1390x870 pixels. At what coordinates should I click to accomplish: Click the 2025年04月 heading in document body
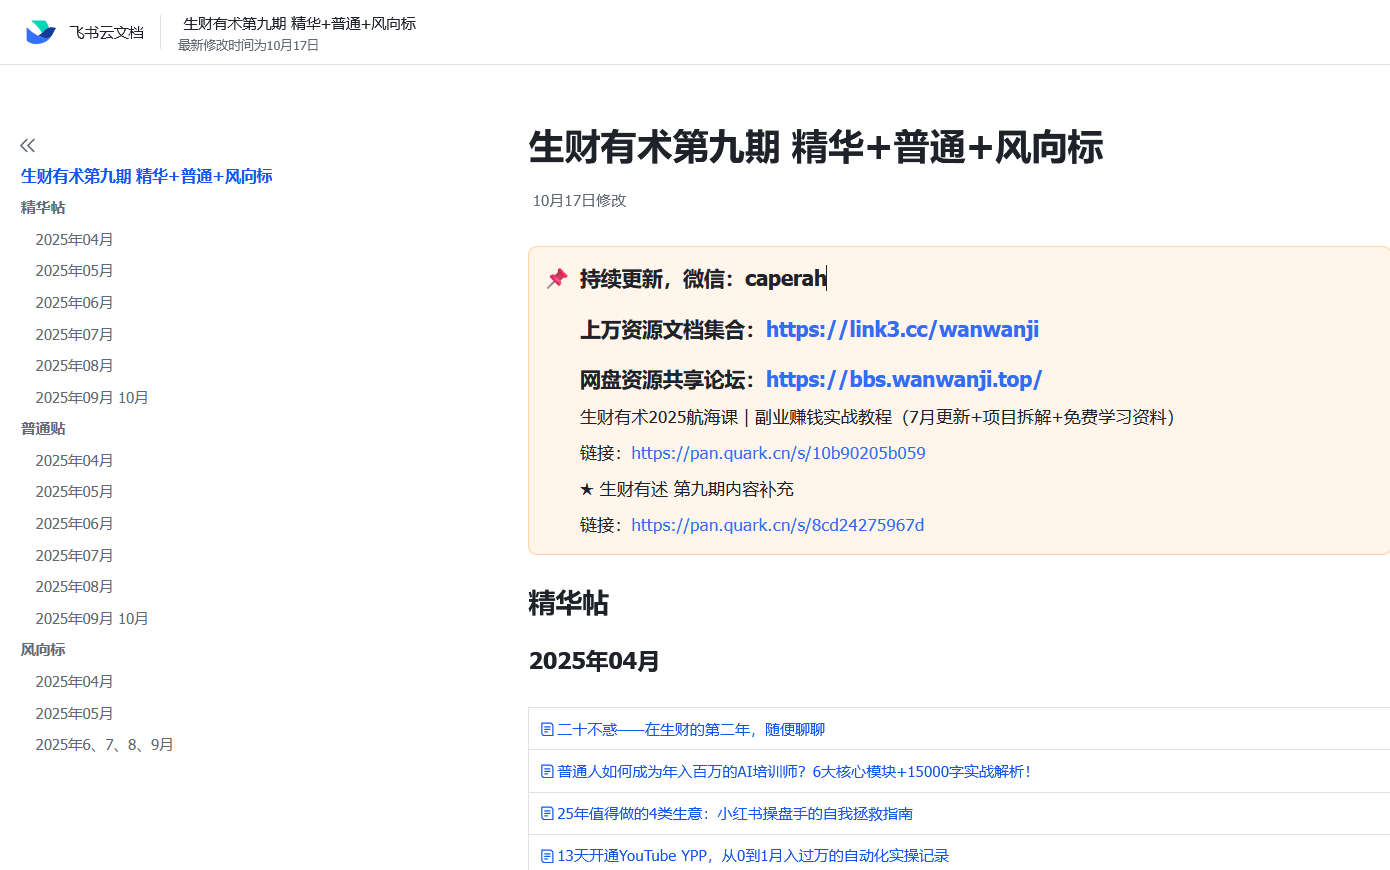pos(594,661)
